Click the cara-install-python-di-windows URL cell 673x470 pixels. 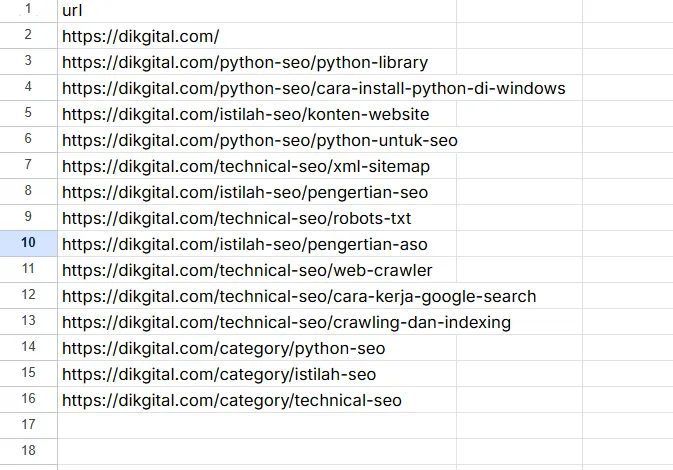point(313,88)
